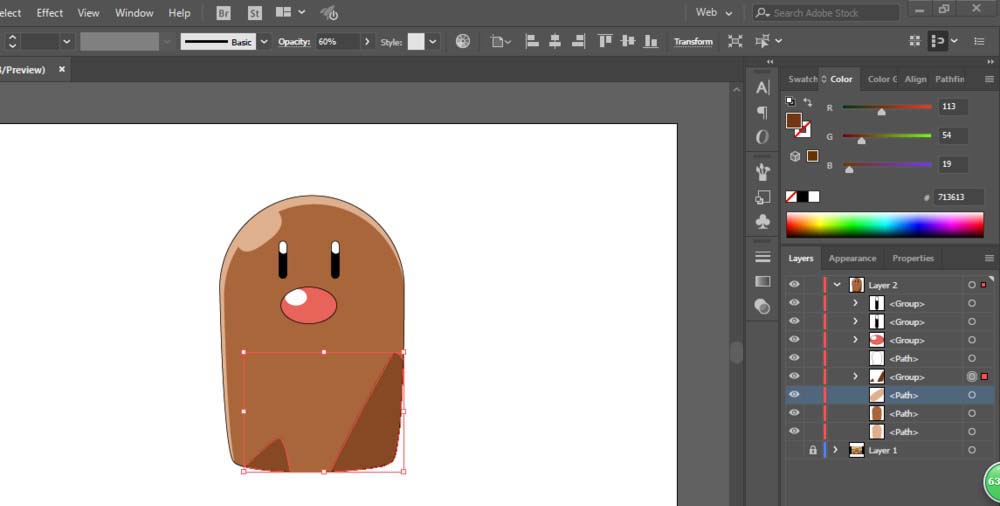Viewport: 1000px width, 506px height.
Task: Open the Transparency panel icon
Action: (762, 306)
